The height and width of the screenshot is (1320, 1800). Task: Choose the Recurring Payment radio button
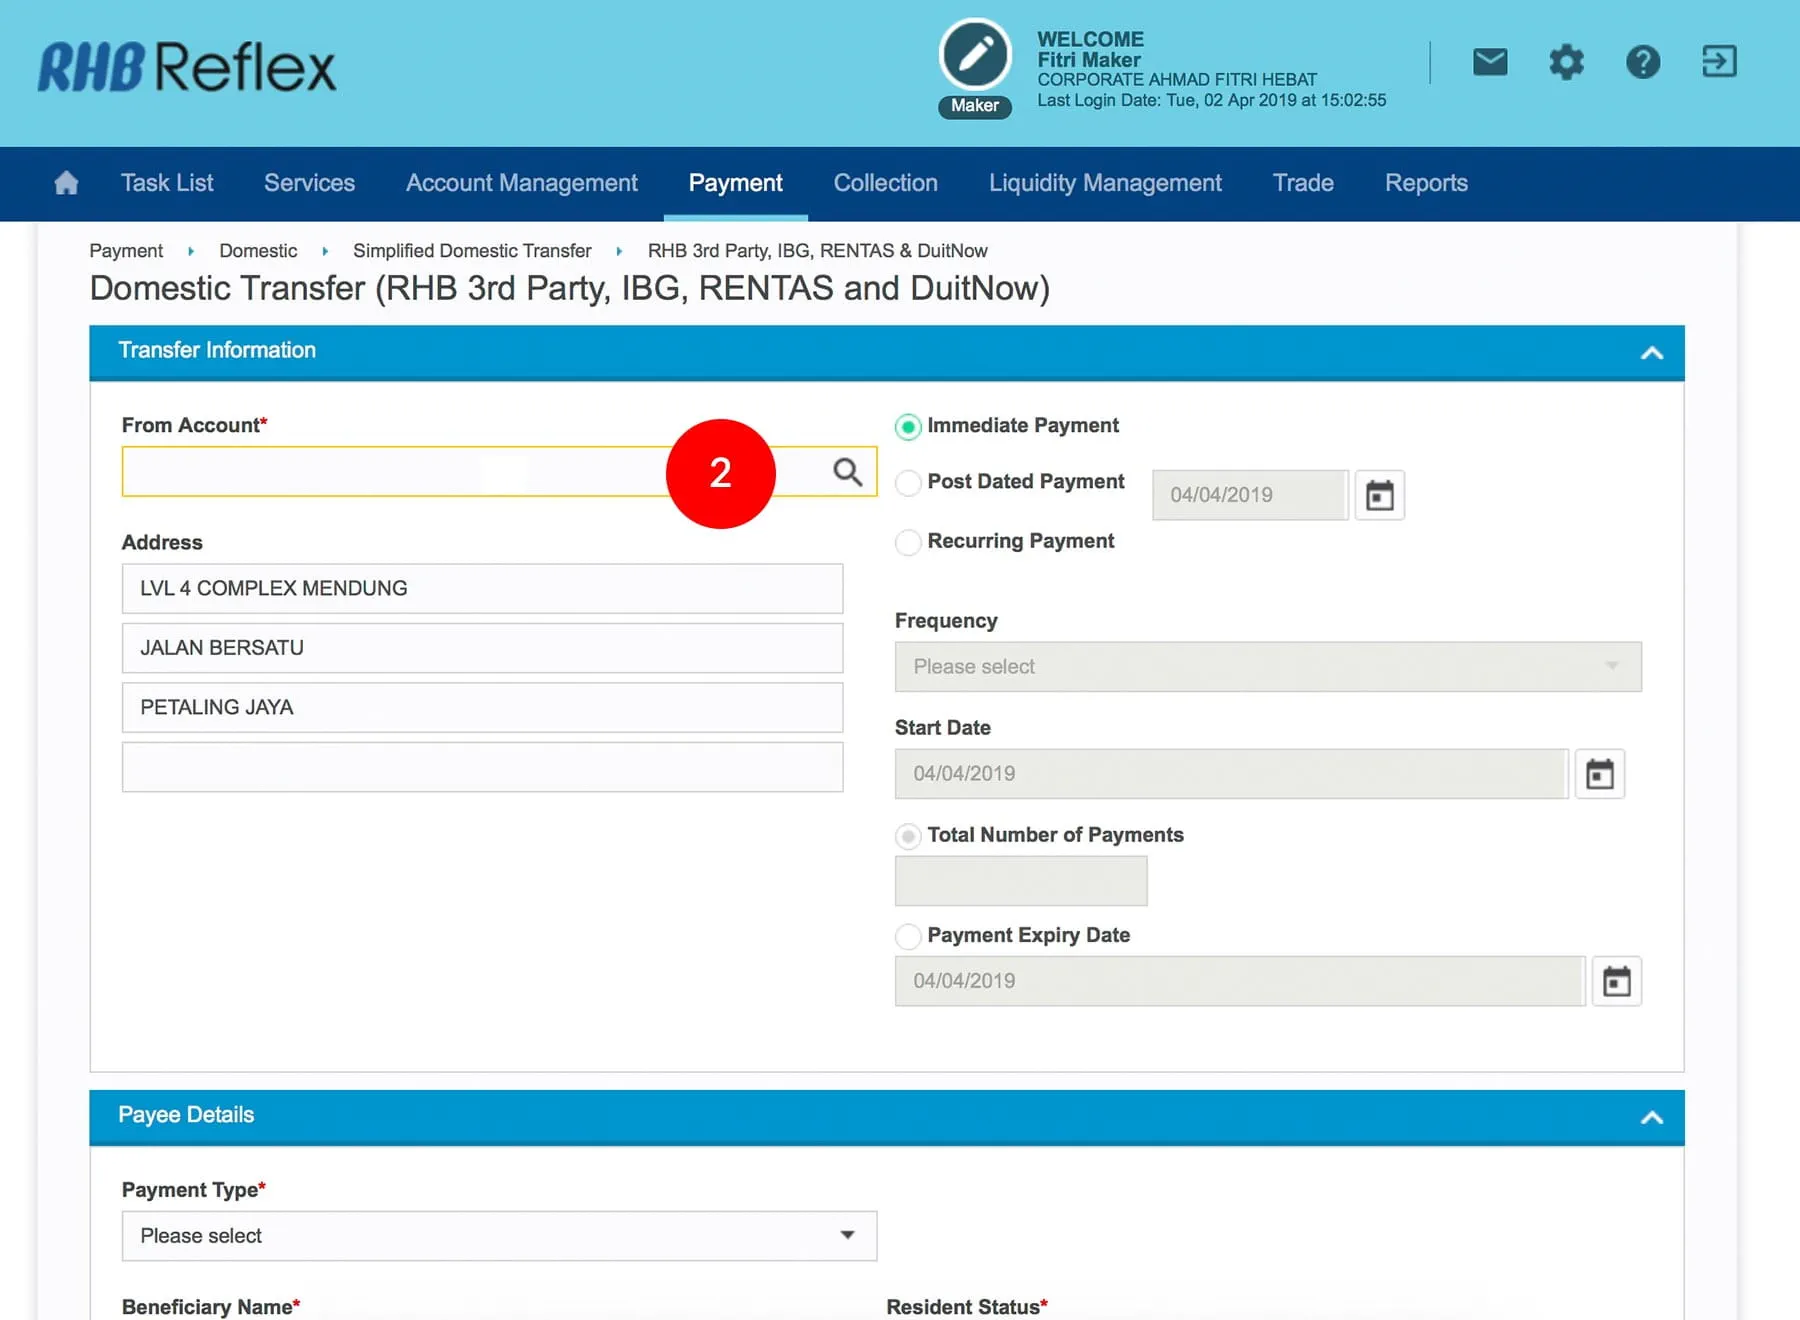tap(908, 542)
